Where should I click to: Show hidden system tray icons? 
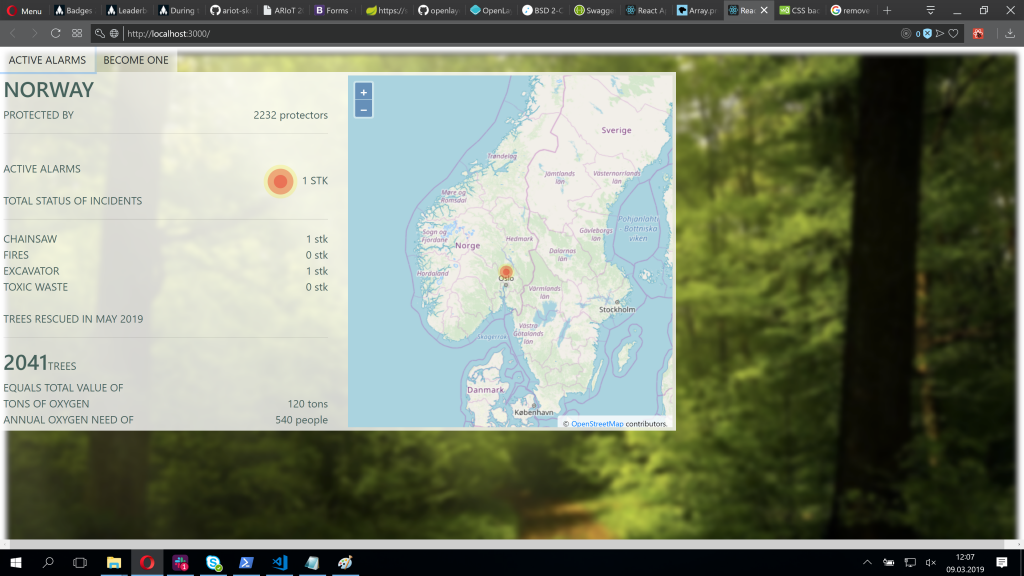(x=867, y=562)
